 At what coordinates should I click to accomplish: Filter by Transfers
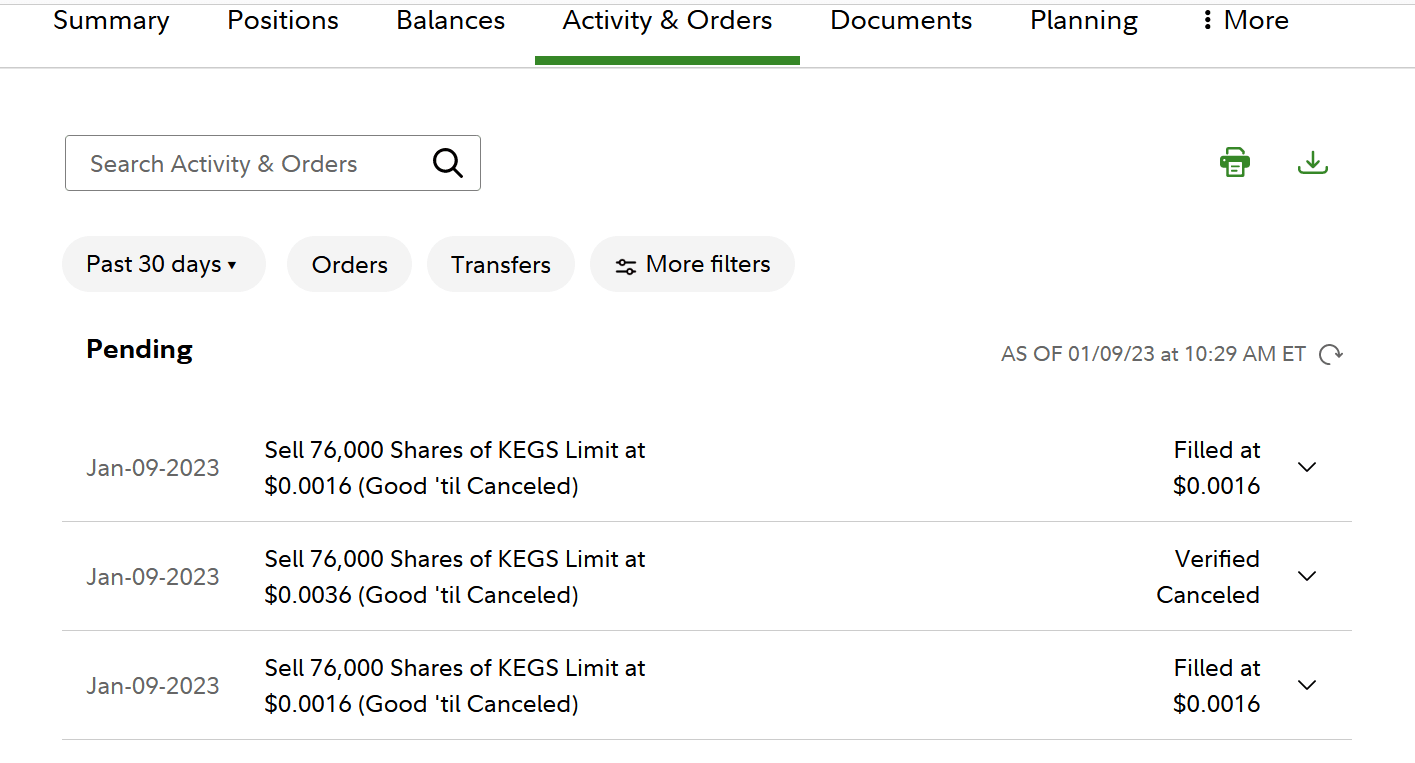[501, 265]
